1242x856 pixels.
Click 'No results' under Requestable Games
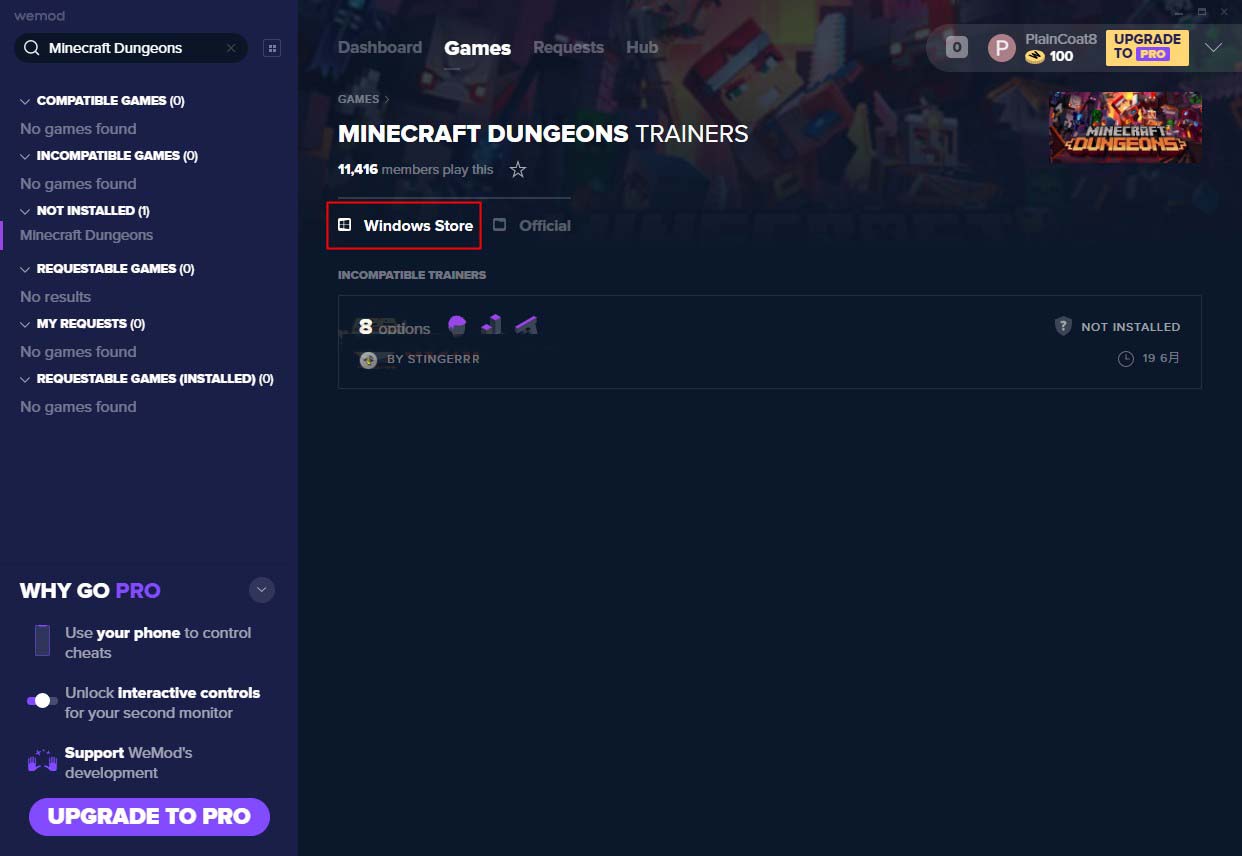pos(55,297)
